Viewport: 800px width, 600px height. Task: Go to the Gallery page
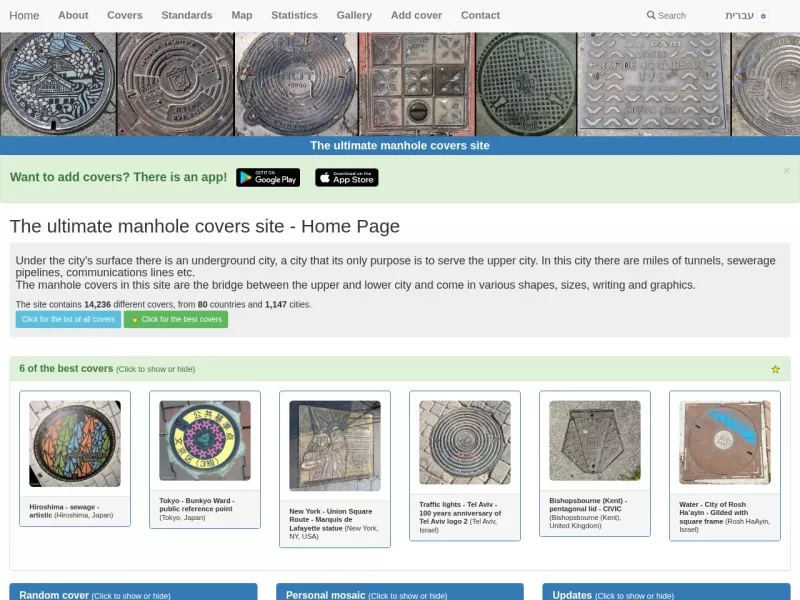(x=354, y=15)
